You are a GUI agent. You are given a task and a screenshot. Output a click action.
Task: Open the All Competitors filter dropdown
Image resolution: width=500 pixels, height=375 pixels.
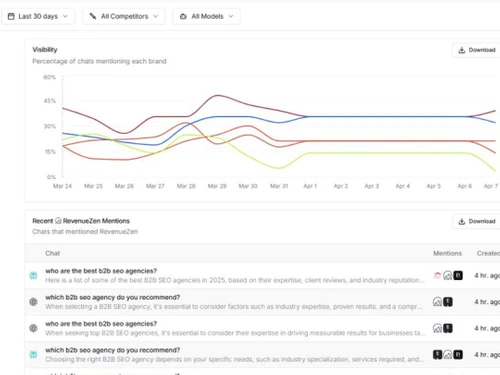[124, 16]
